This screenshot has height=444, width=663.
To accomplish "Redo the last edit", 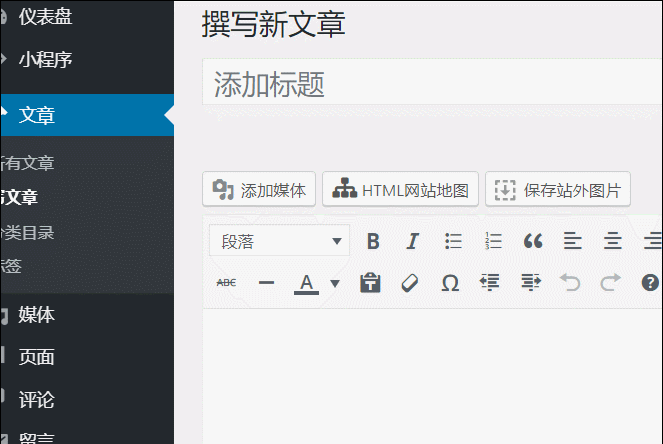I will (610, 282).
